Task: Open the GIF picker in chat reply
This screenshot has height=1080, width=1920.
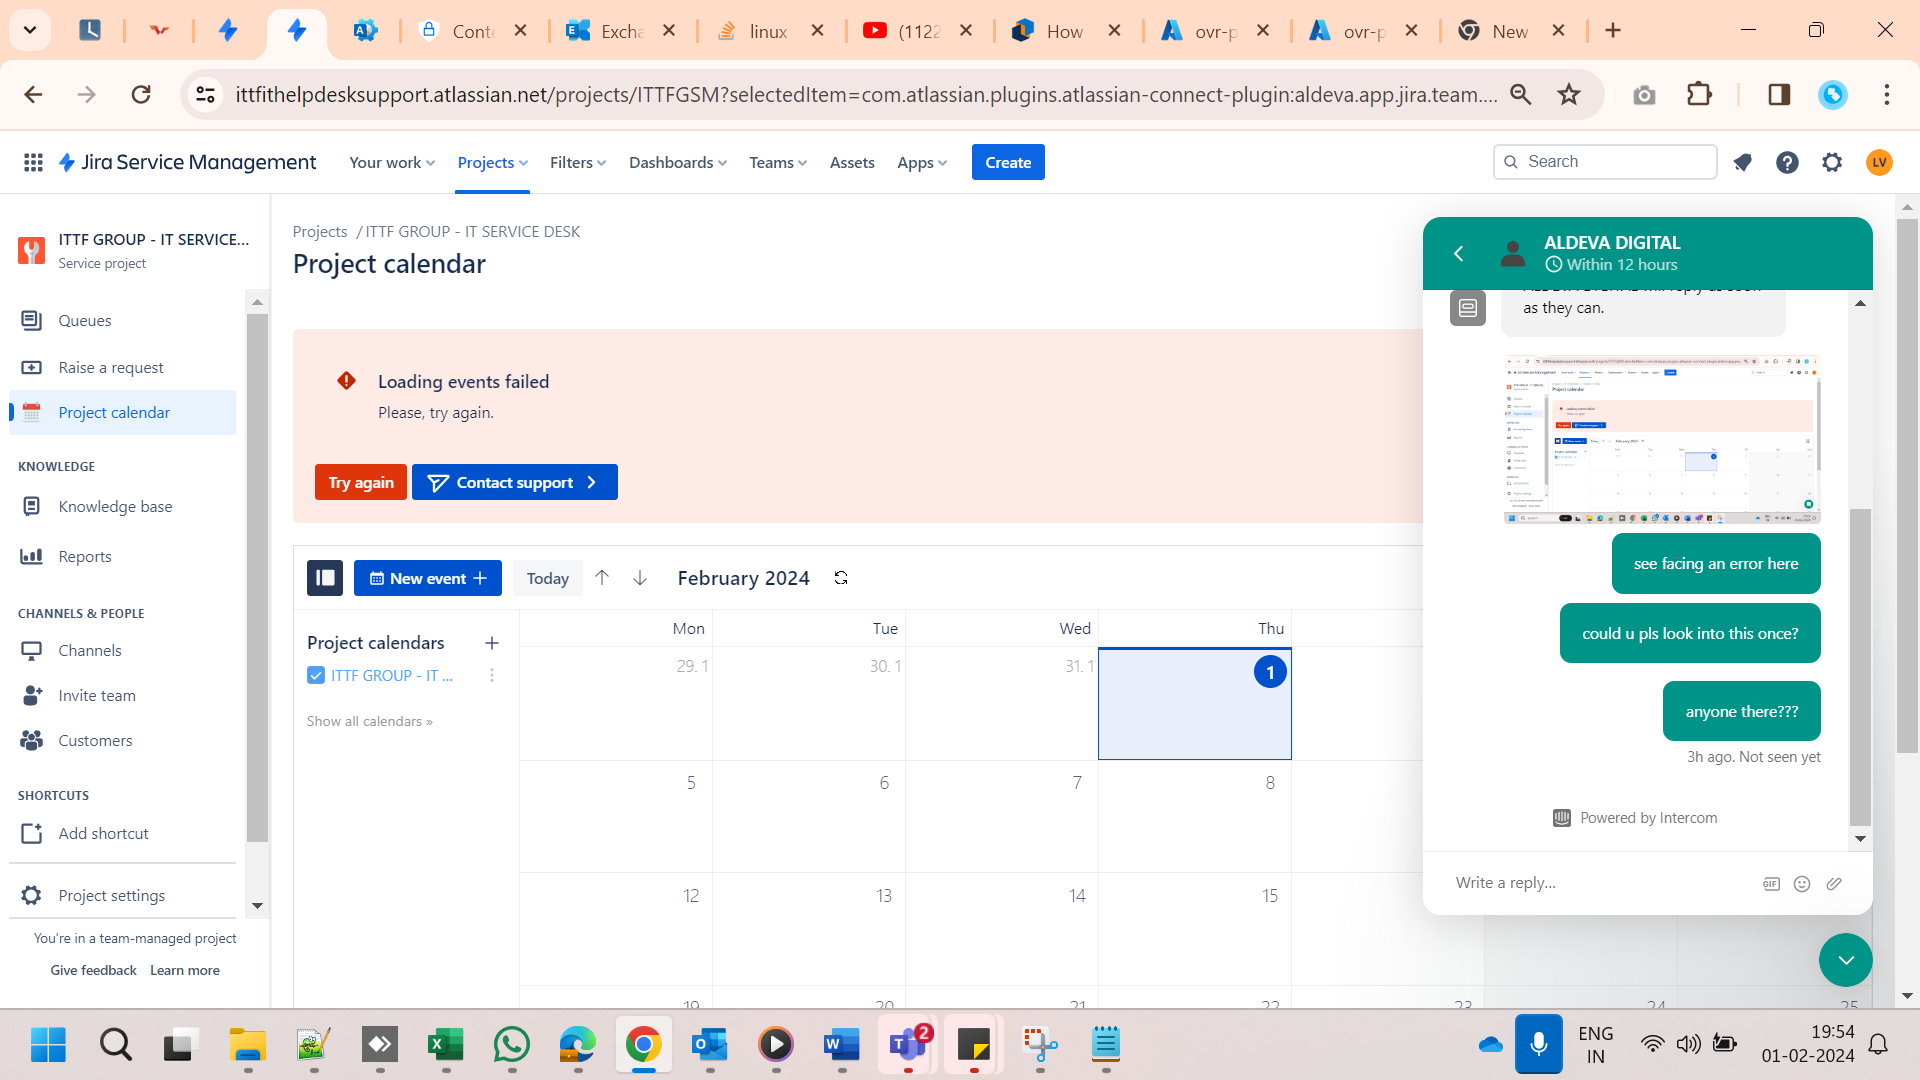Action: click(x=1771, y=883)
